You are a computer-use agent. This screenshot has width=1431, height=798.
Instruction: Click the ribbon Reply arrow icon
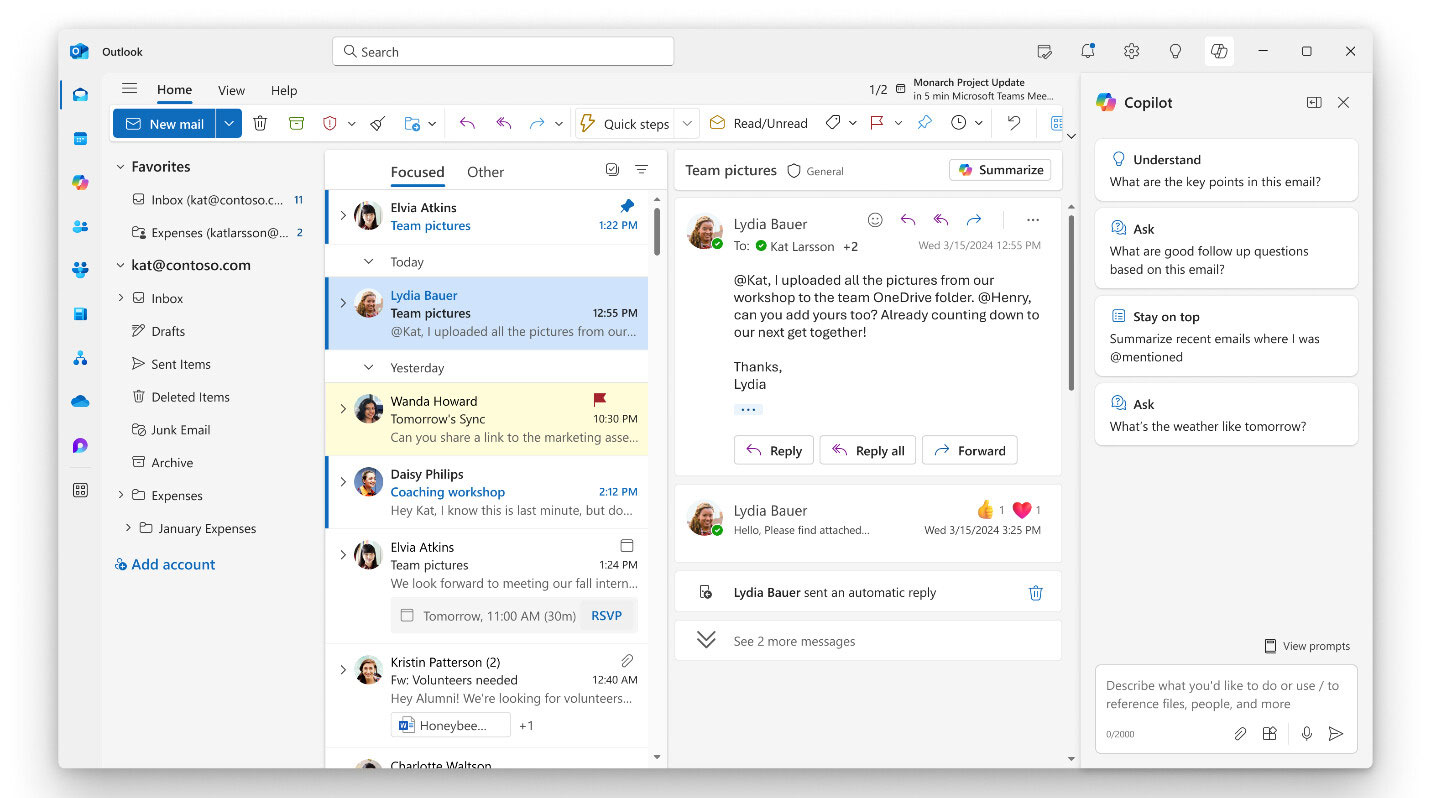(x=467, y=123)
